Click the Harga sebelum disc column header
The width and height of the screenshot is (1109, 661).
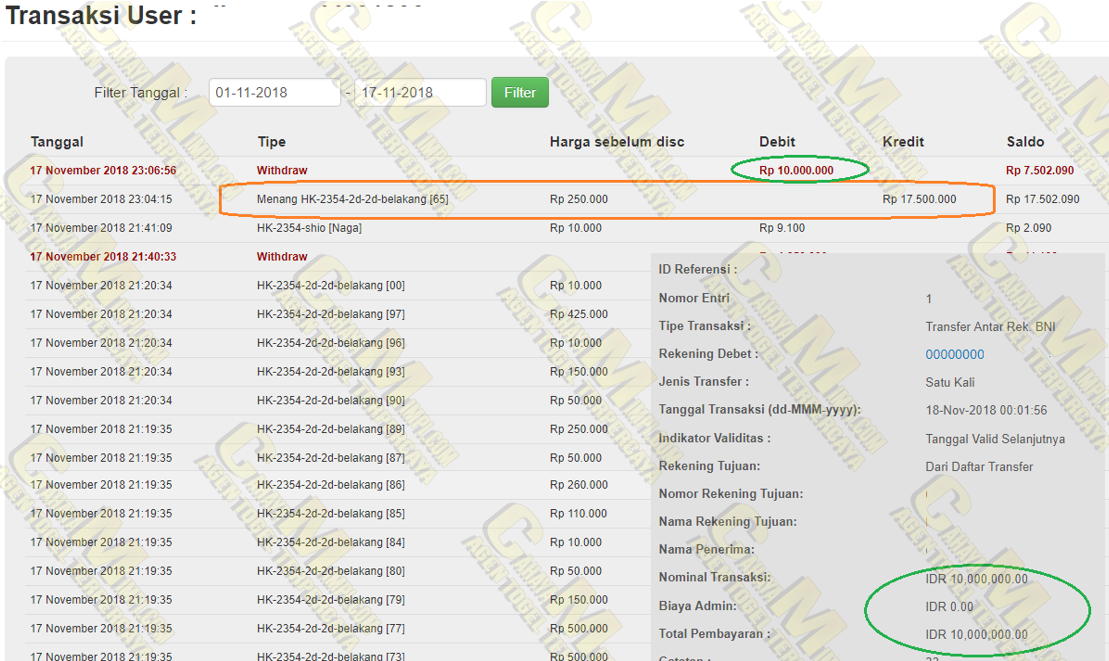[x=616, y=142]
